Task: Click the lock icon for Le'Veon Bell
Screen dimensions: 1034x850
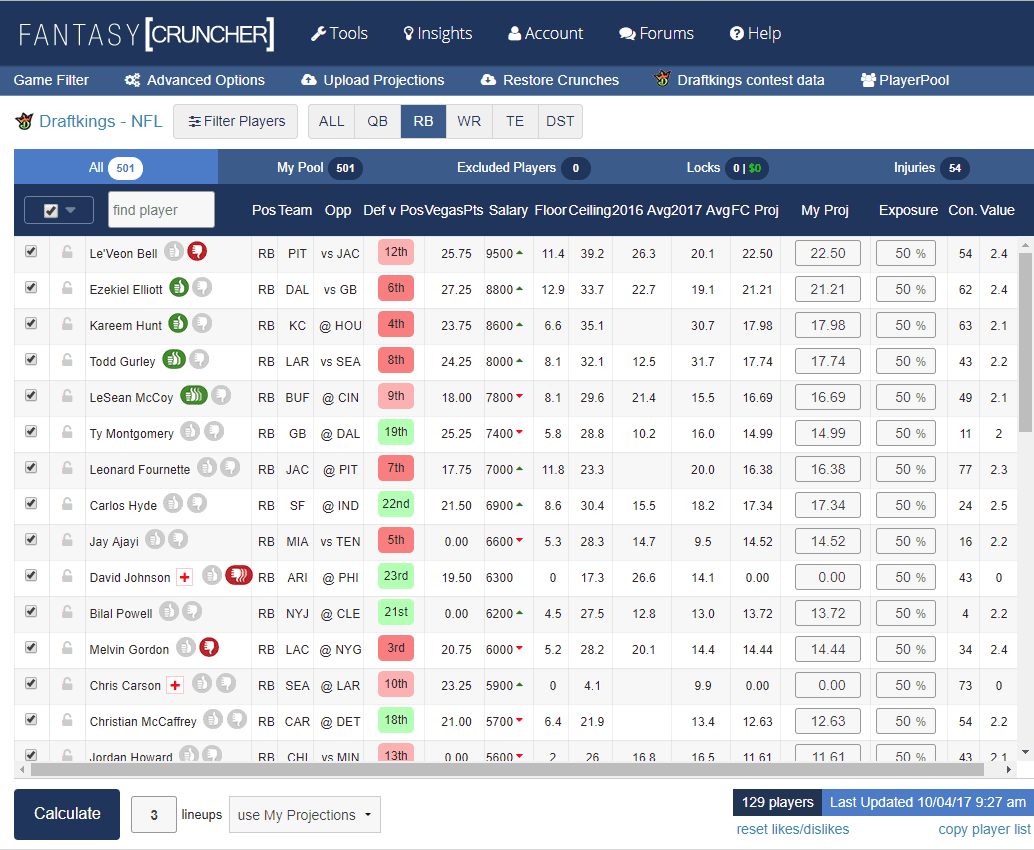Action: click(67, 252)
